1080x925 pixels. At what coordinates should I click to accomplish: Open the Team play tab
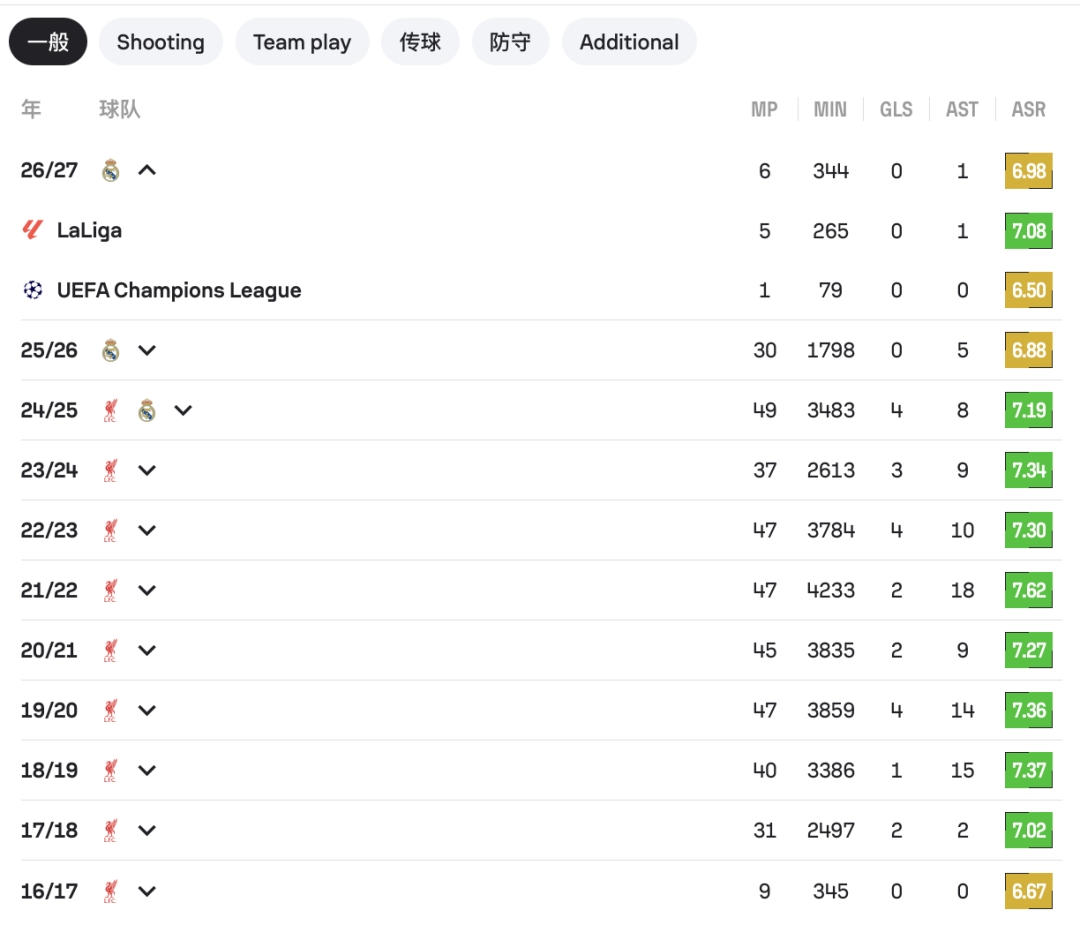coord(302,42)
